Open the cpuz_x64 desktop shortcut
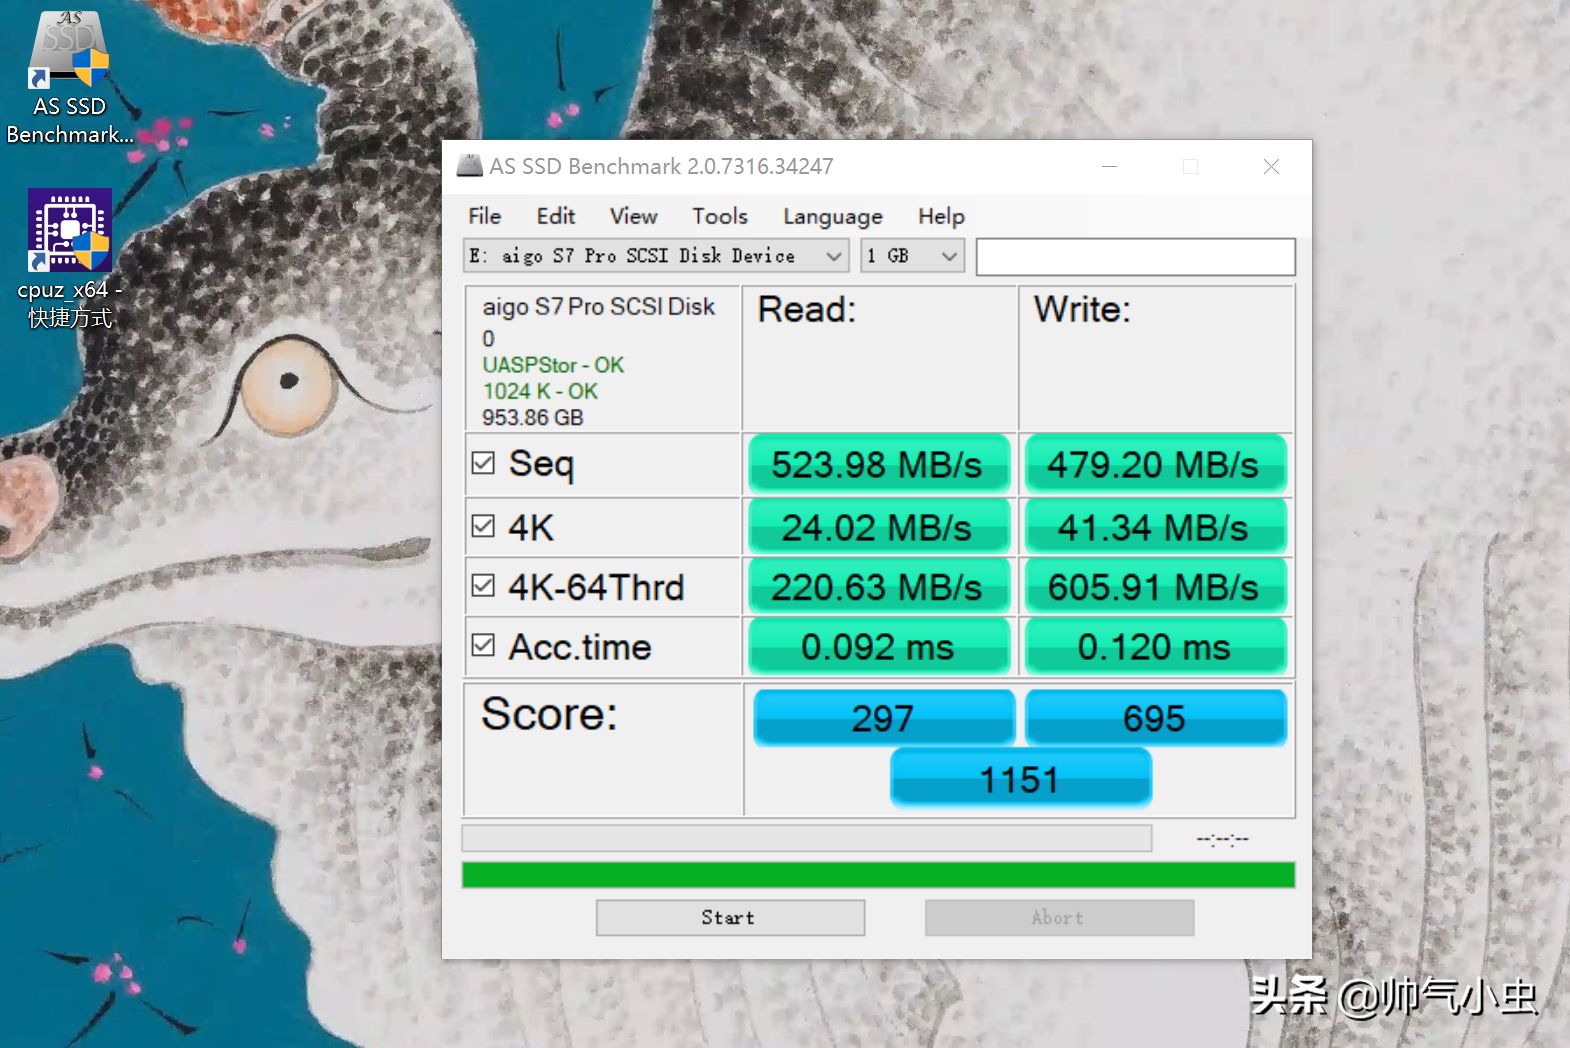 tap(70, 259)
